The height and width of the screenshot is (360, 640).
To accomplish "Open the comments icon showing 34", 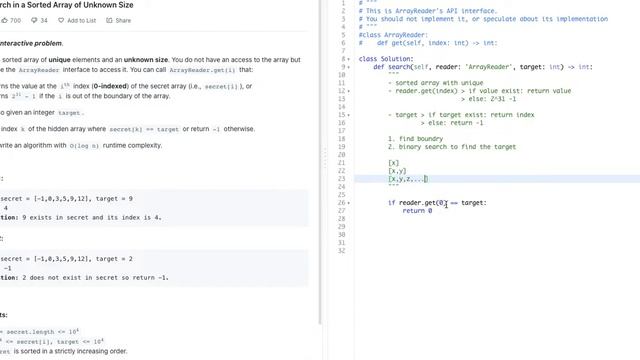I will tap(34, 20).
